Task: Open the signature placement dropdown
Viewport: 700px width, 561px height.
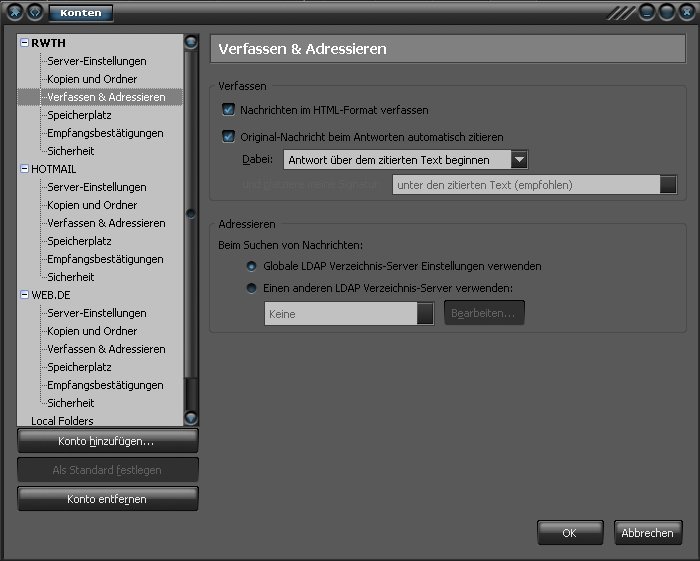Action: (x=535, y=184)
